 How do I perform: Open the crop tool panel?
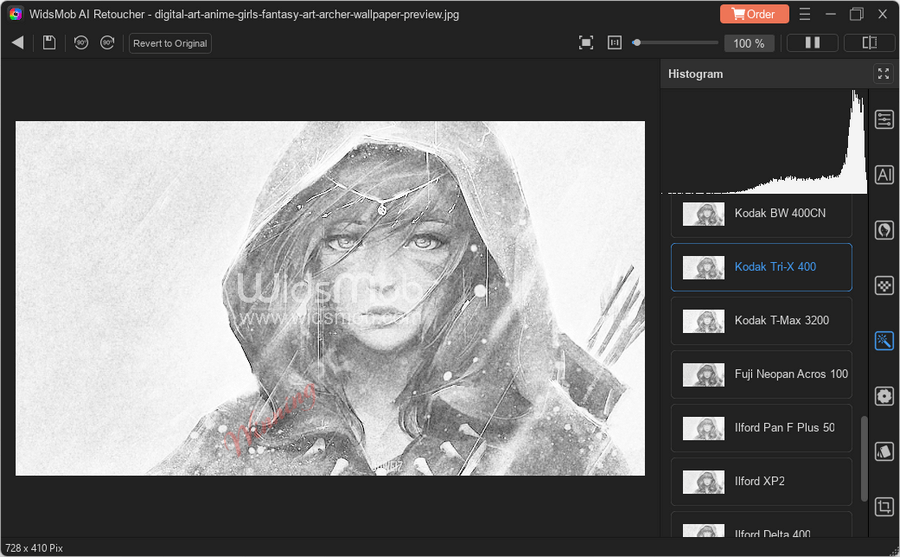pyautogui.click(x=884, y=506)
